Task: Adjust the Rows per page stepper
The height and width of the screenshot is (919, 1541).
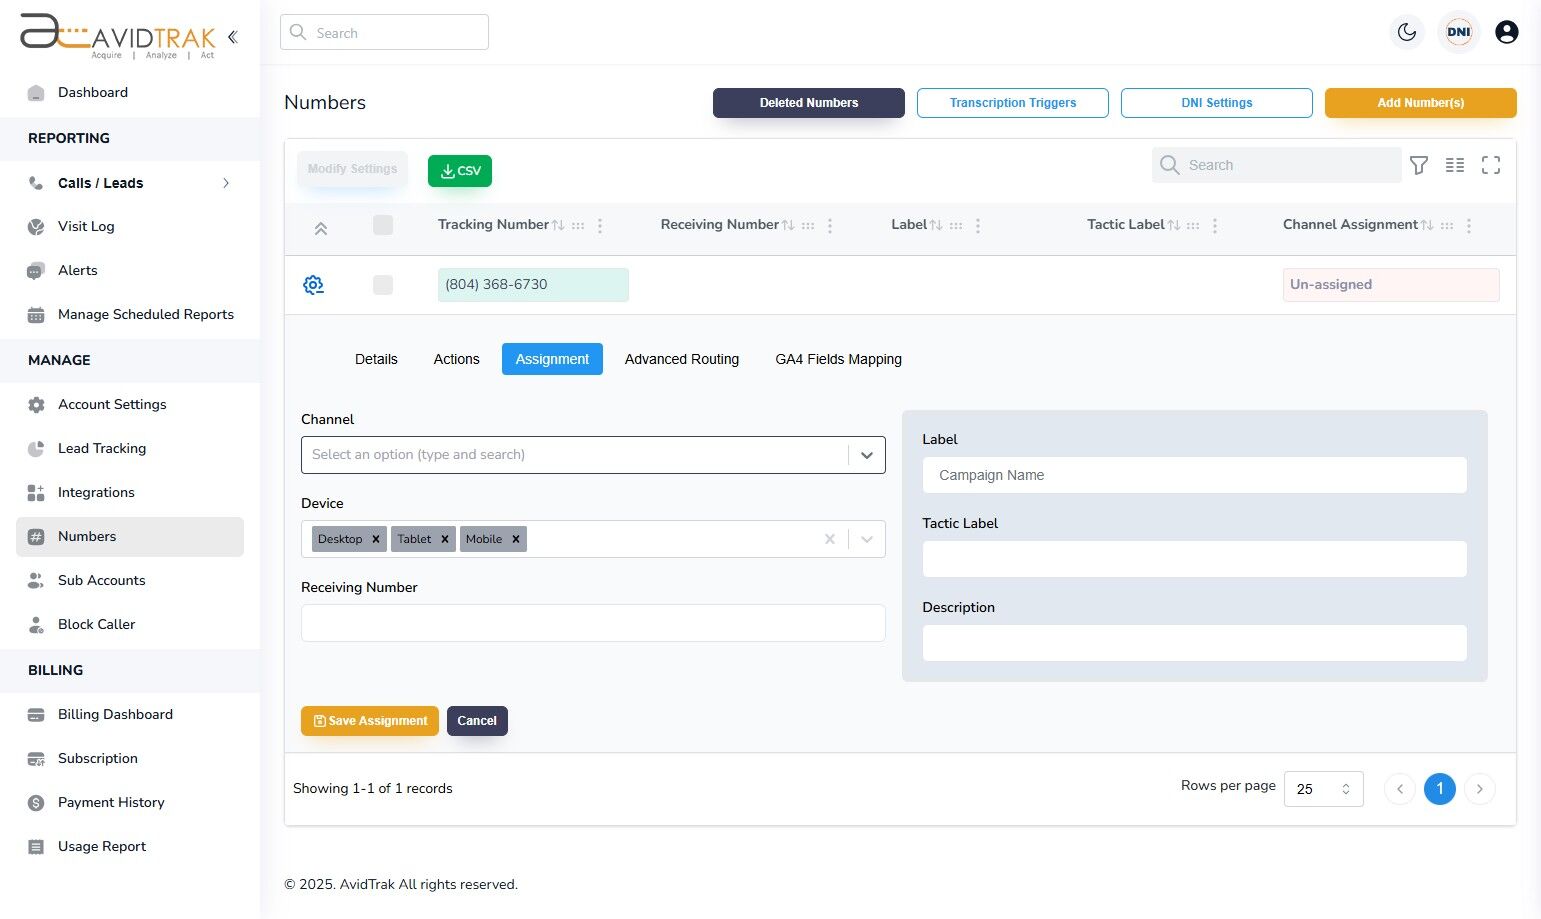Action: click(1346, 789)
